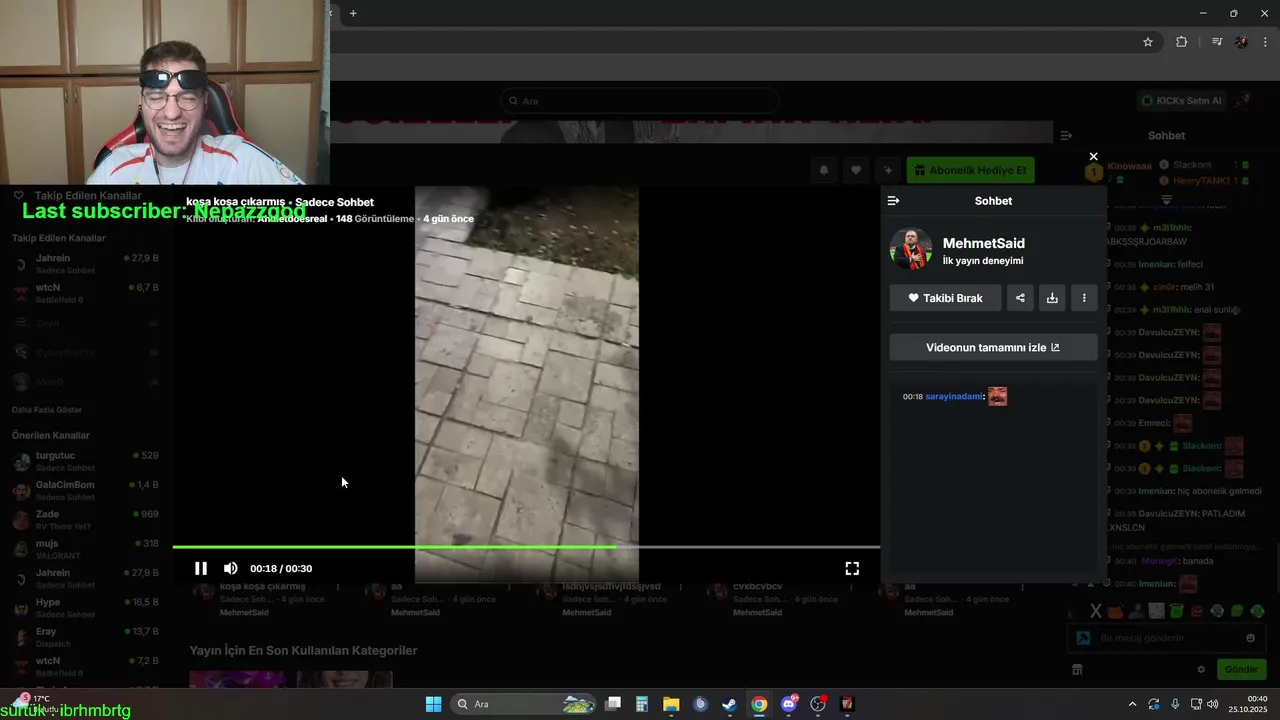Mute the clip volume
This screenshot has height=720, width=1280.
click(x=231, y=568)
